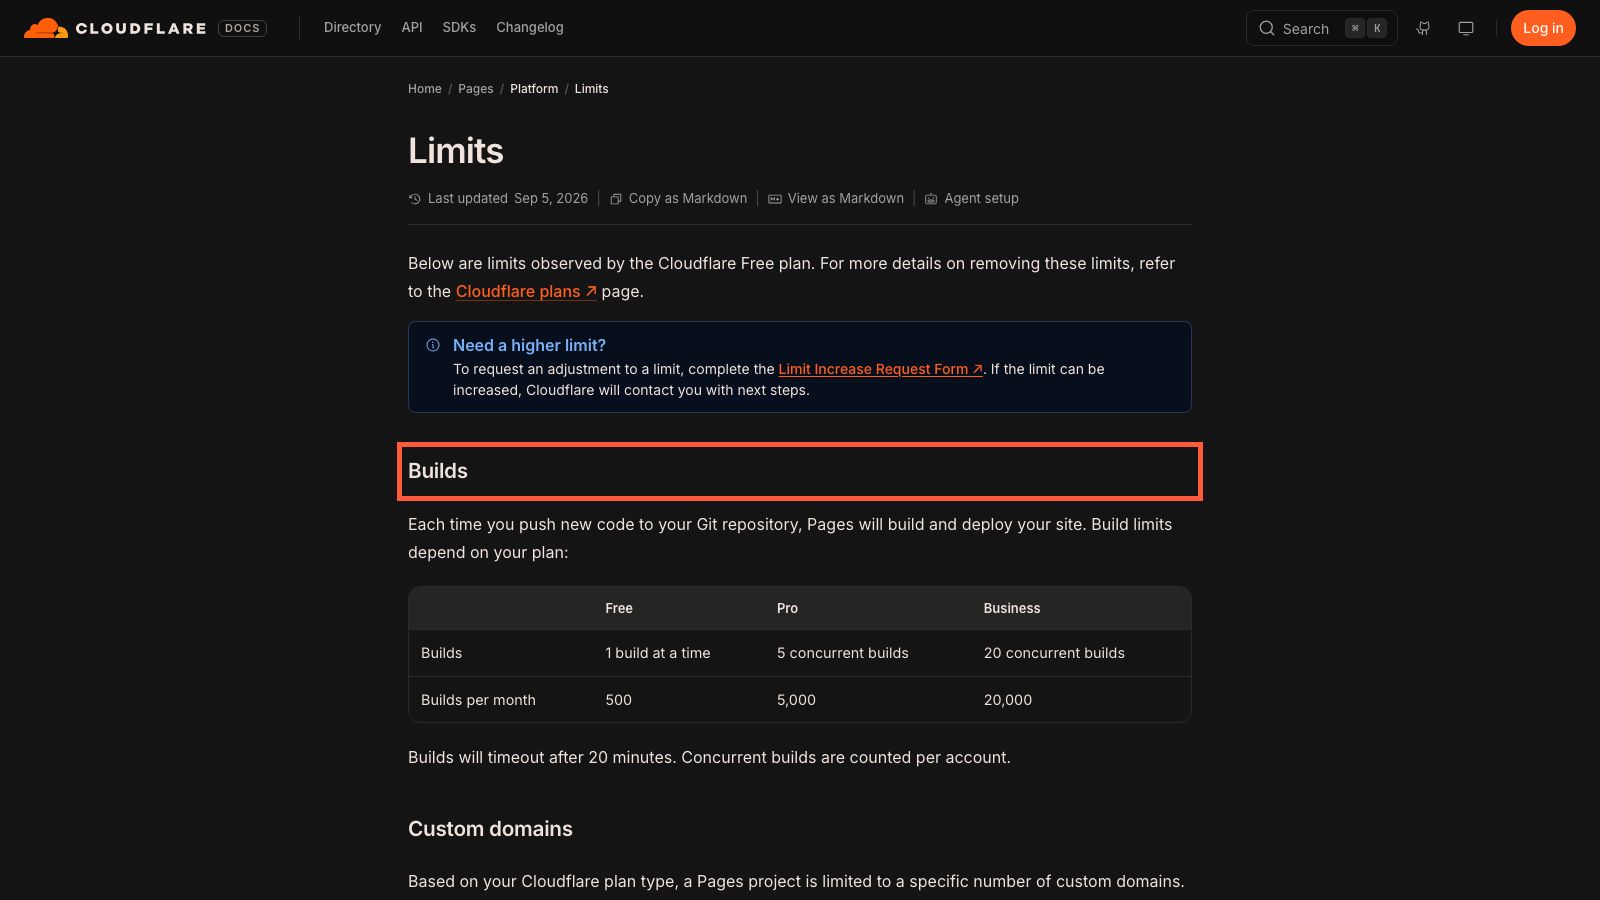The image size is (1600, 900).
Task: Click the '20 concurrent builds' cell
Action: click(x=1054, y=653)
